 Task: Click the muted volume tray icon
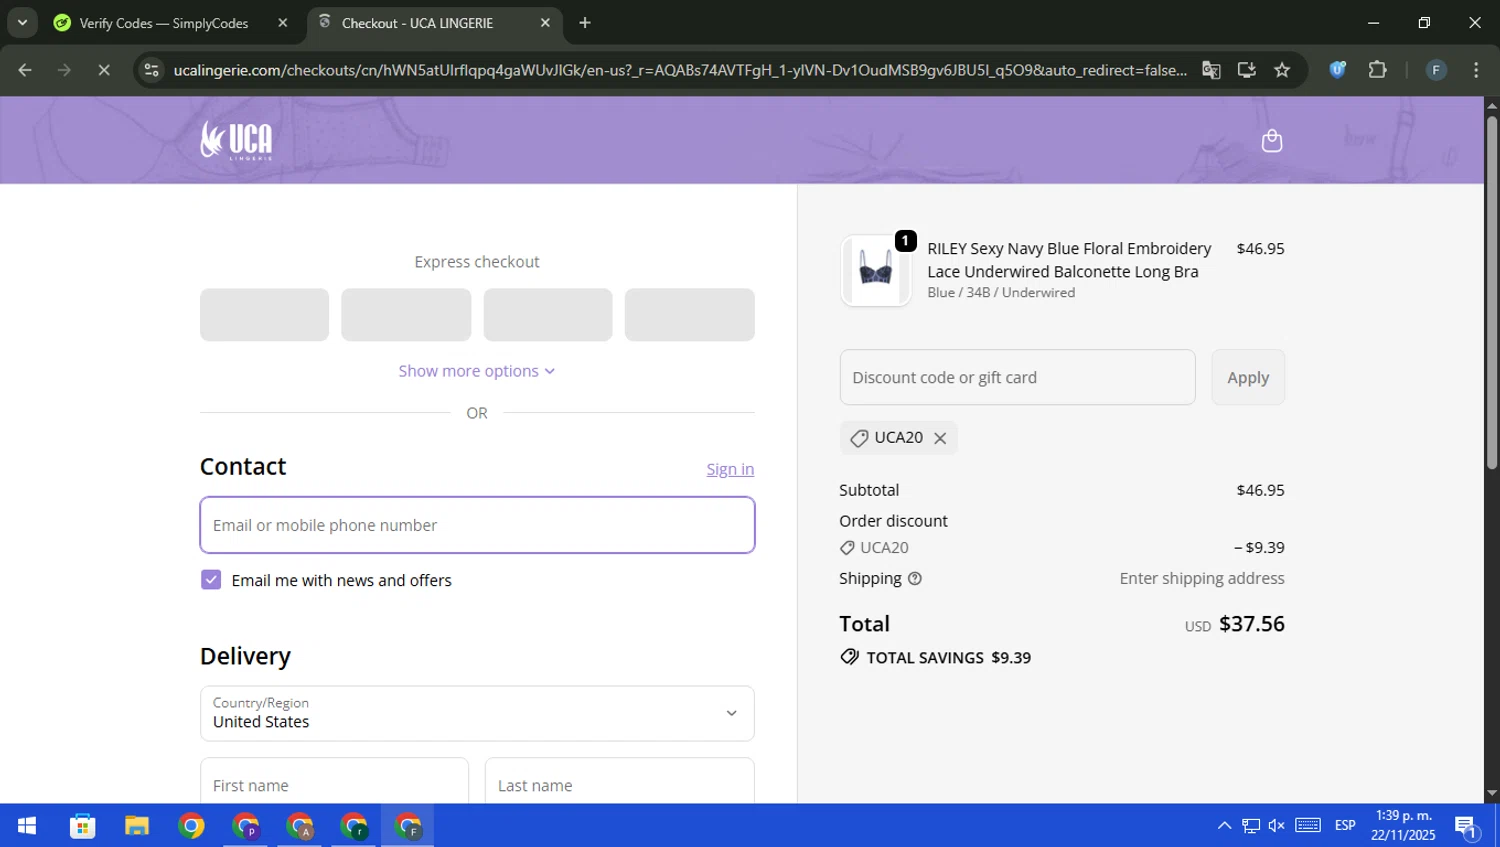[x=1277, y=826]
